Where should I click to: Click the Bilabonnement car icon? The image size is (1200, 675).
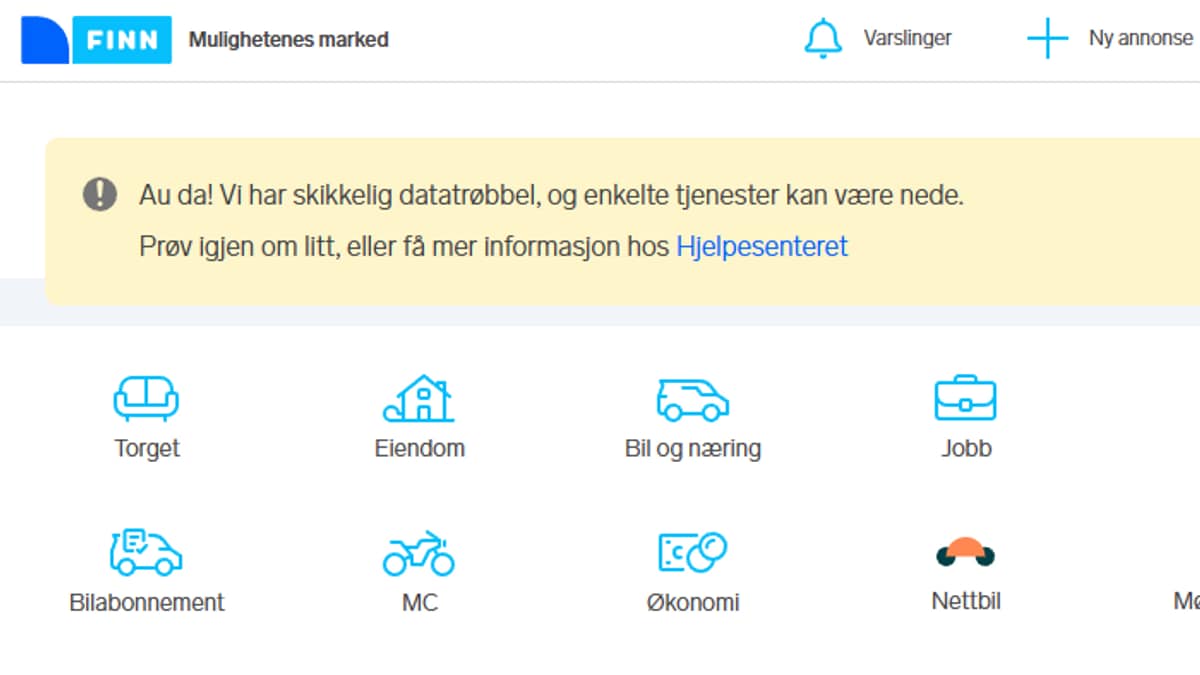pyautogui.click(x=146, y=552)
